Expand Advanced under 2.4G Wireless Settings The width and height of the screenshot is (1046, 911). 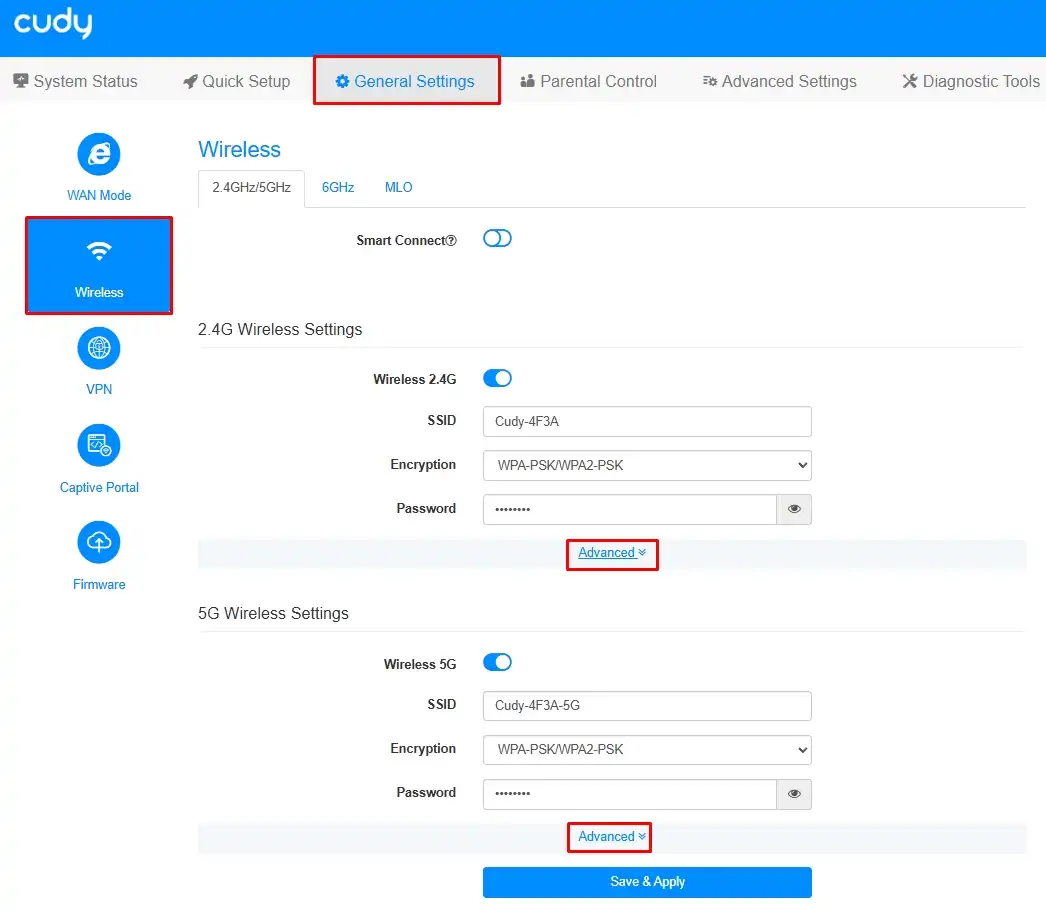pos(612,553)
